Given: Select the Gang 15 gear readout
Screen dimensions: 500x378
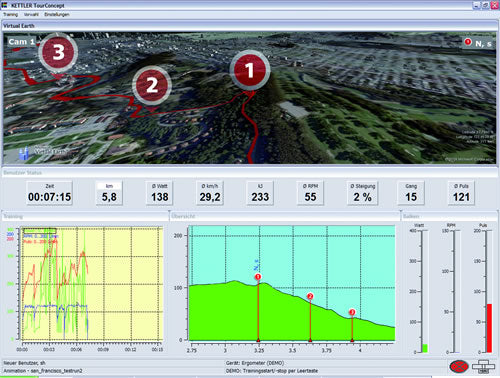Looking at the screenshot, I should 411,193.
